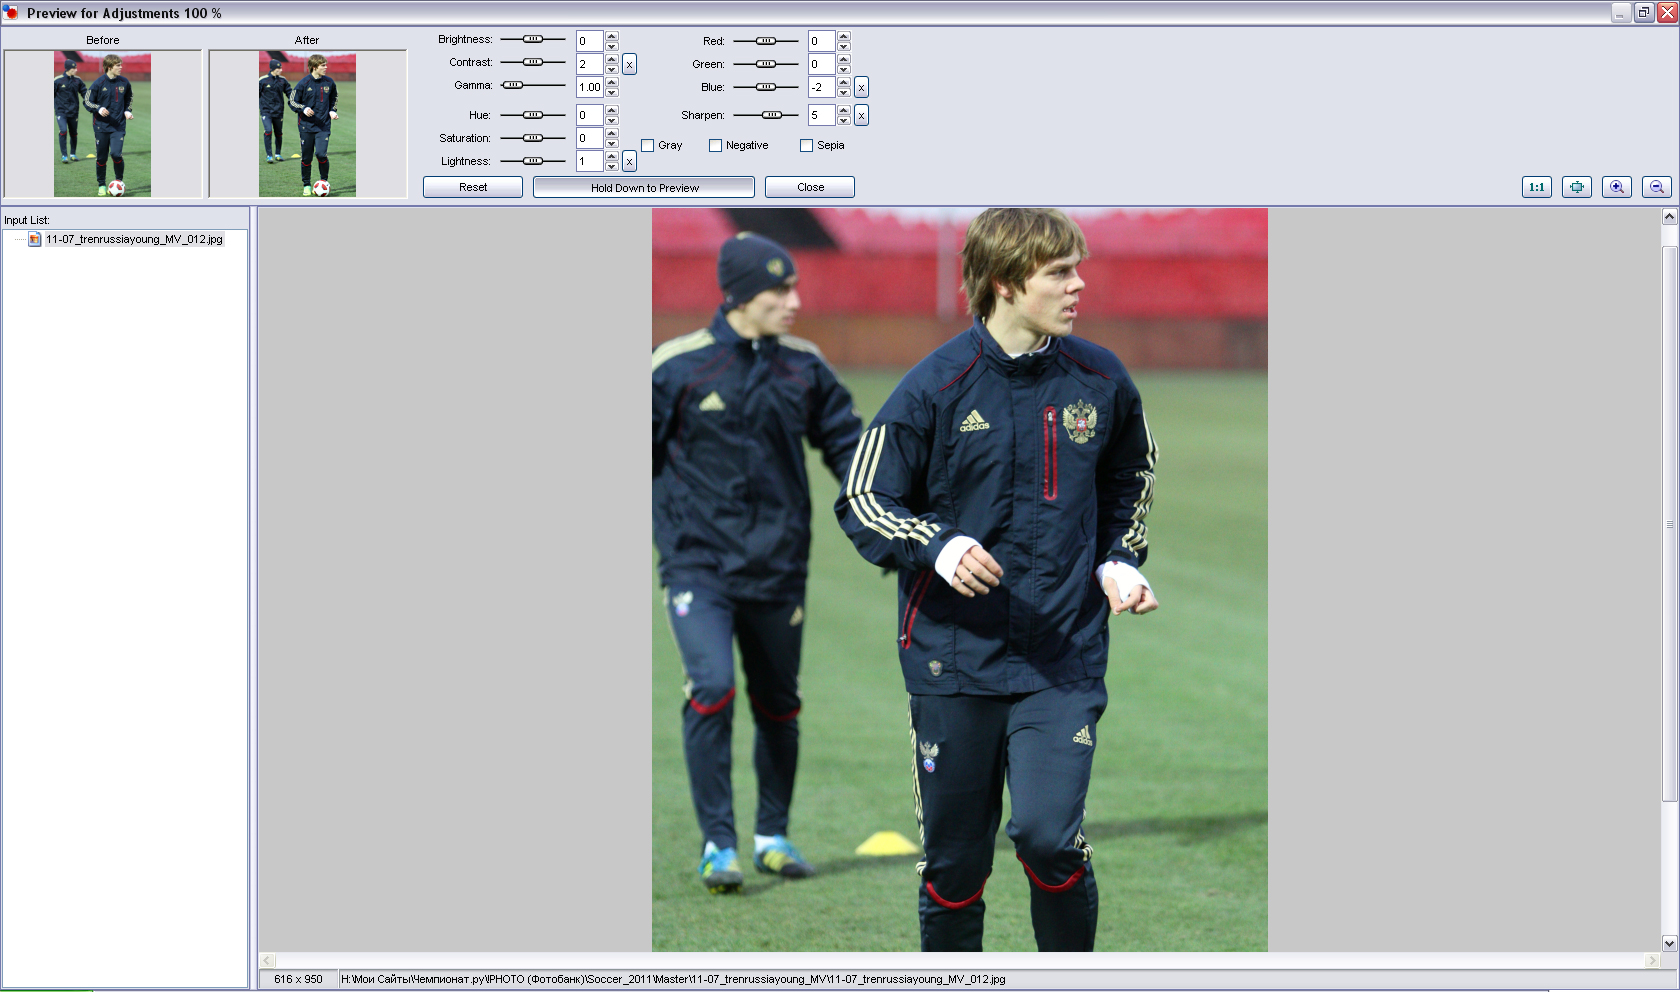Decrease Gamma with the down spinner arrow

pyautogui.click(x=612, y=92)
